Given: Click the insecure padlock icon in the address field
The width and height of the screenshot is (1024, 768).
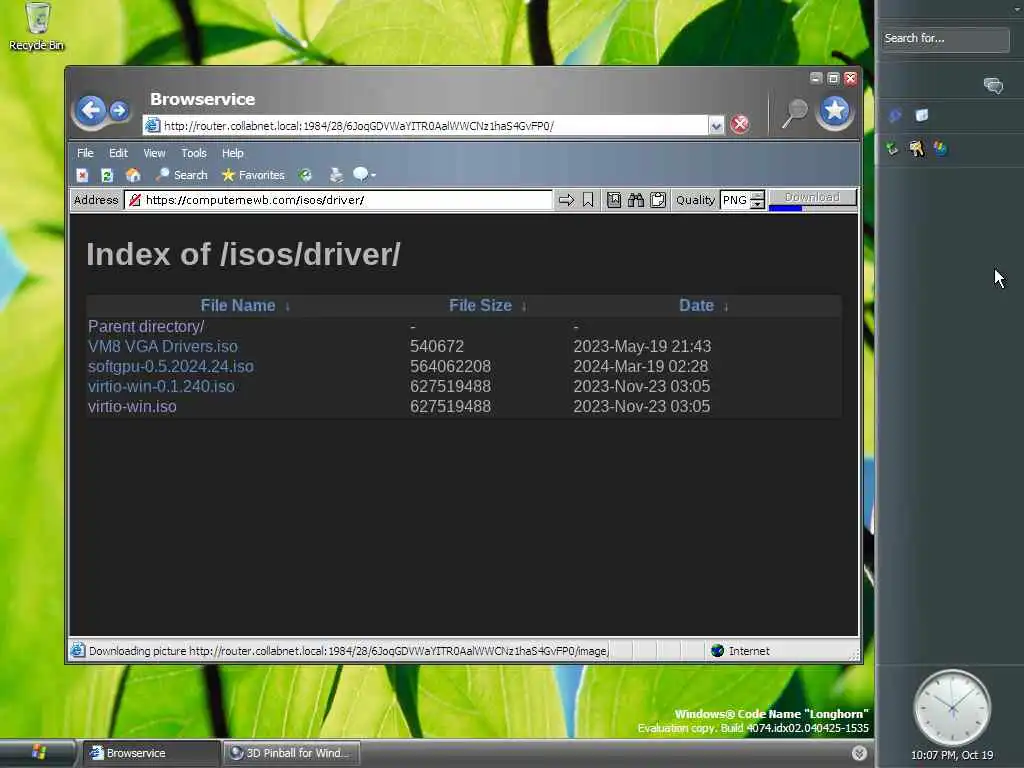Looking at the screenshot, I should [x=135, y=200].
